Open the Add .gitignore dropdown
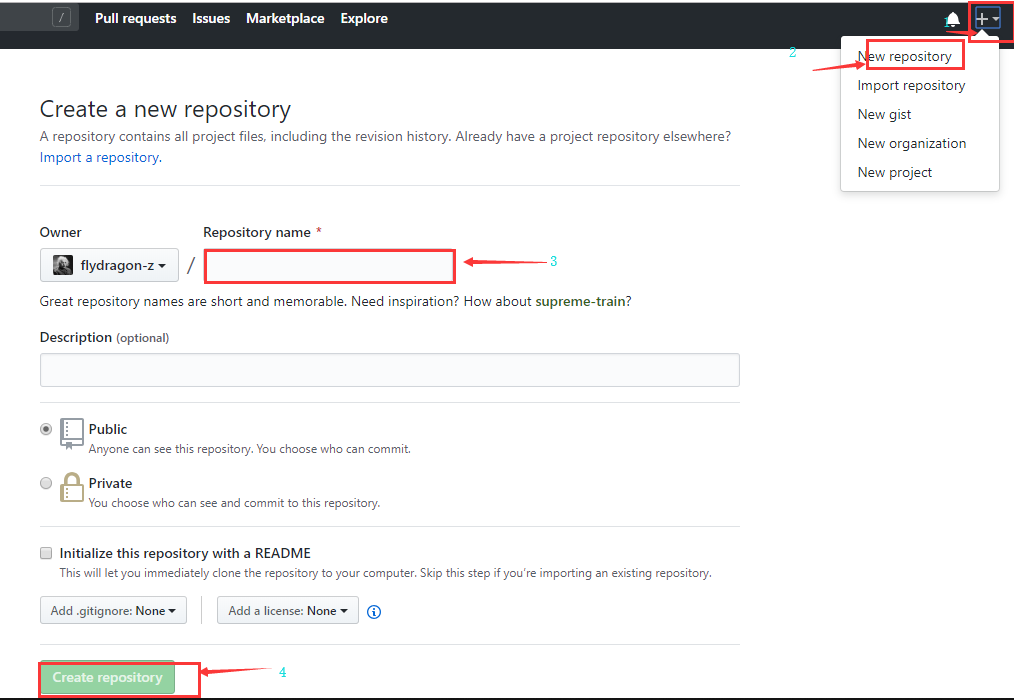Viewport: 1014px width, 700px height. pos(113,610)
